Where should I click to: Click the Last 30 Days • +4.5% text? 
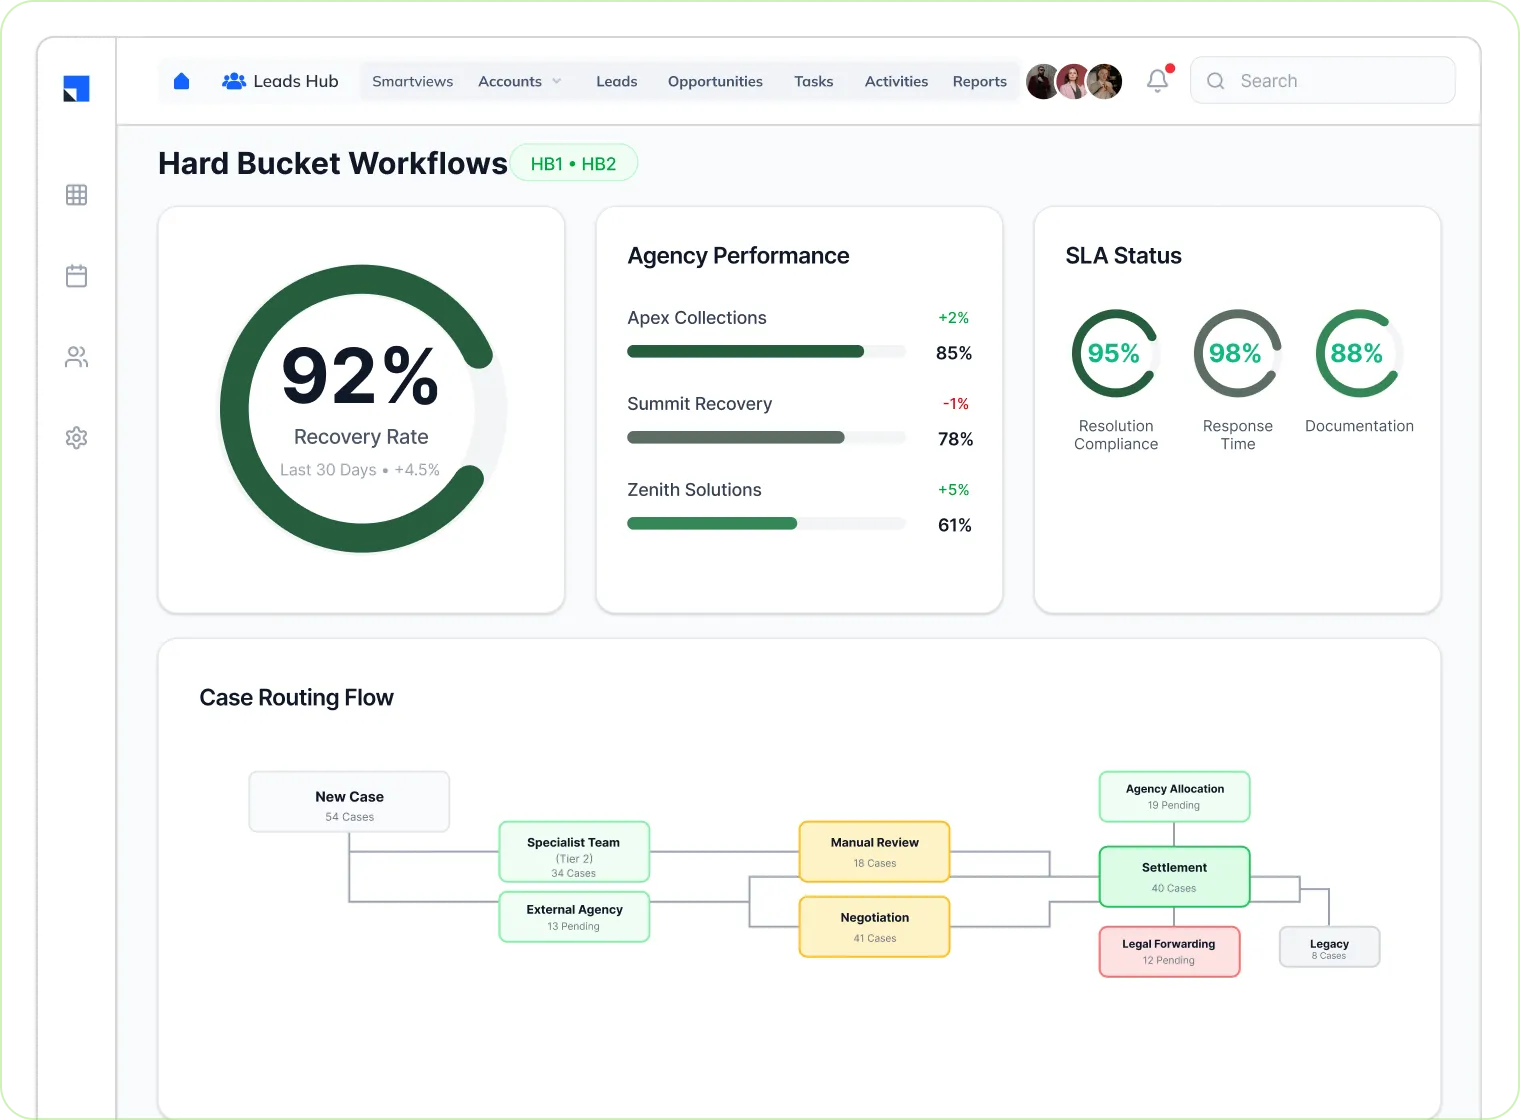tap(360, 470)
